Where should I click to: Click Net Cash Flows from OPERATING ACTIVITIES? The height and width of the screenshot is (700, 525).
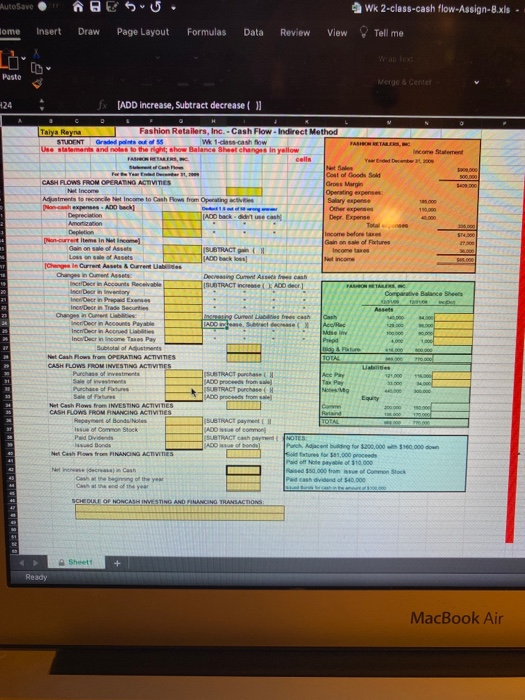(111, 357)
